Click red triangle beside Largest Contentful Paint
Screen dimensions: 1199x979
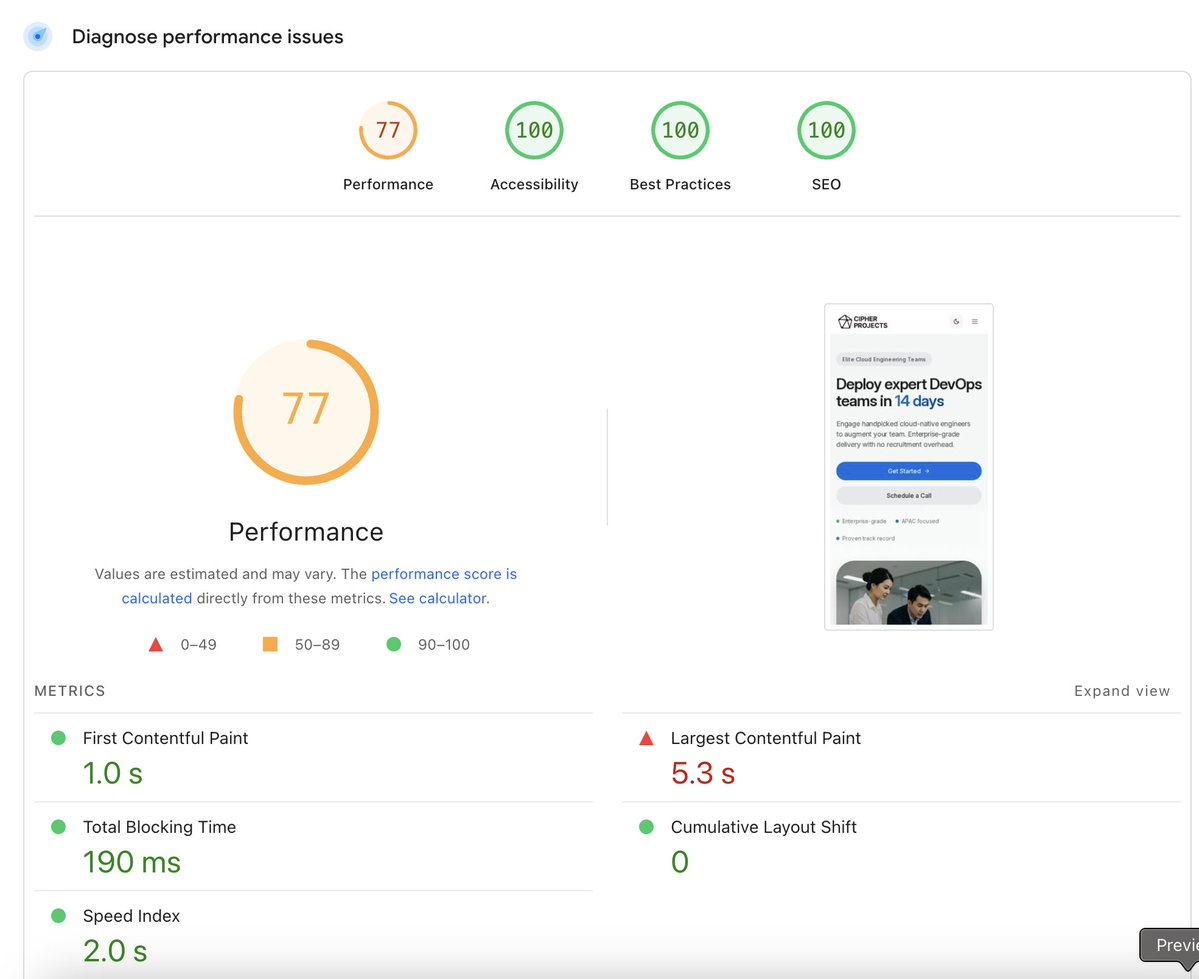click(646, 738)
